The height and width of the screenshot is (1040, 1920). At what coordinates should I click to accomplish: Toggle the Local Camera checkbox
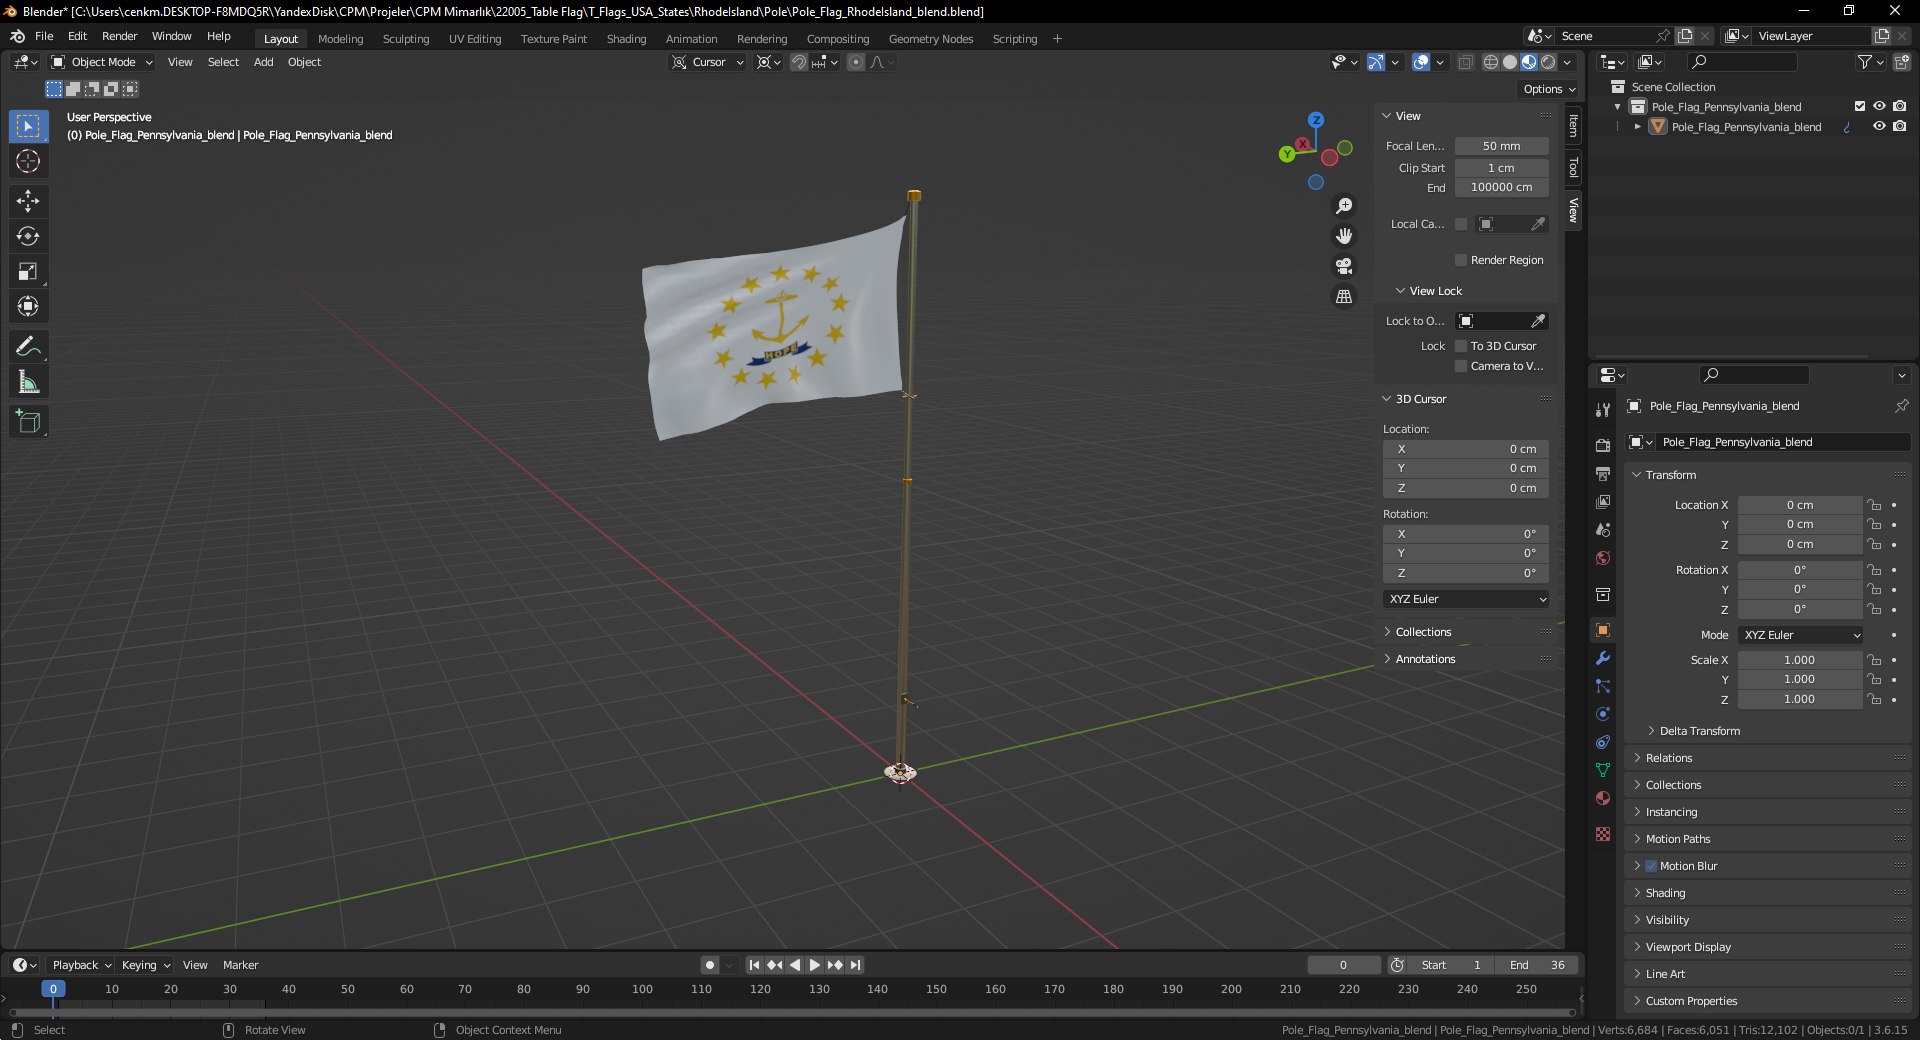tap(1461, 224)
